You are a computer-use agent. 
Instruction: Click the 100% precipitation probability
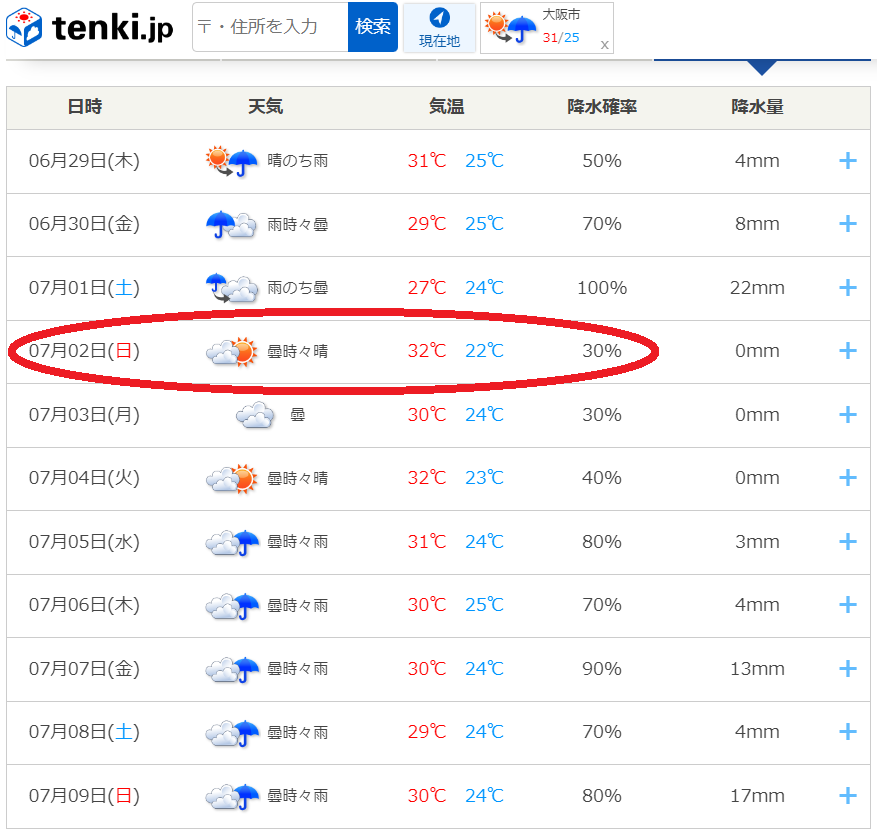(x=602, y=288)
